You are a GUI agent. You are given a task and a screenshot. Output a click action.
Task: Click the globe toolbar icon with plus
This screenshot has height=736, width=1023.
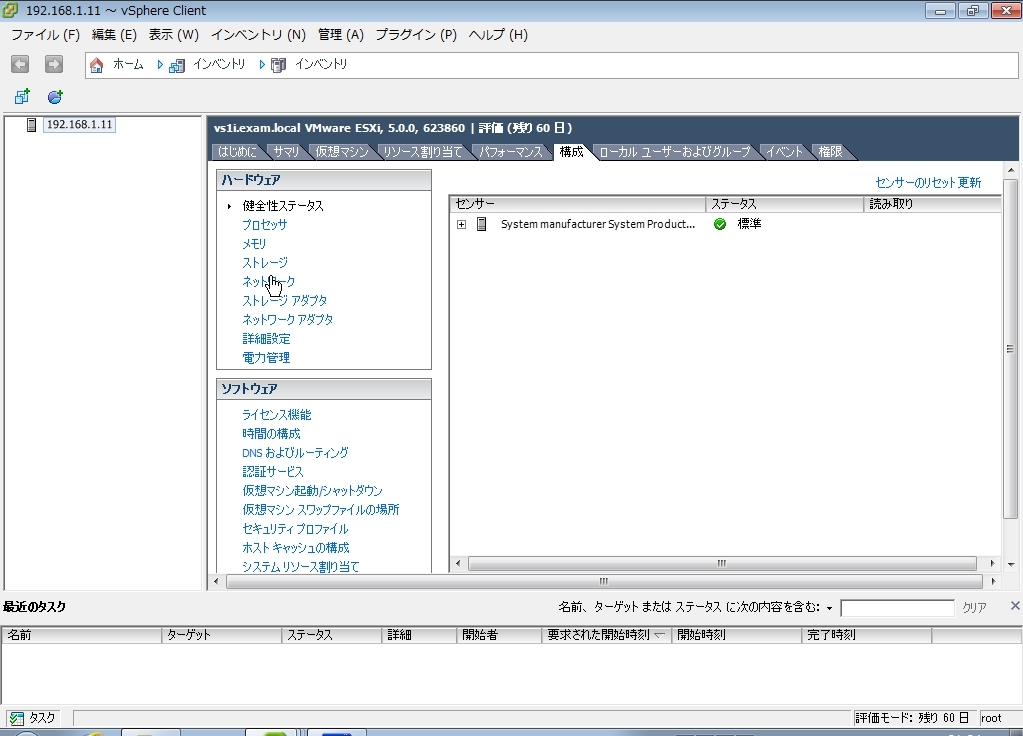click(x=55, y=97)
